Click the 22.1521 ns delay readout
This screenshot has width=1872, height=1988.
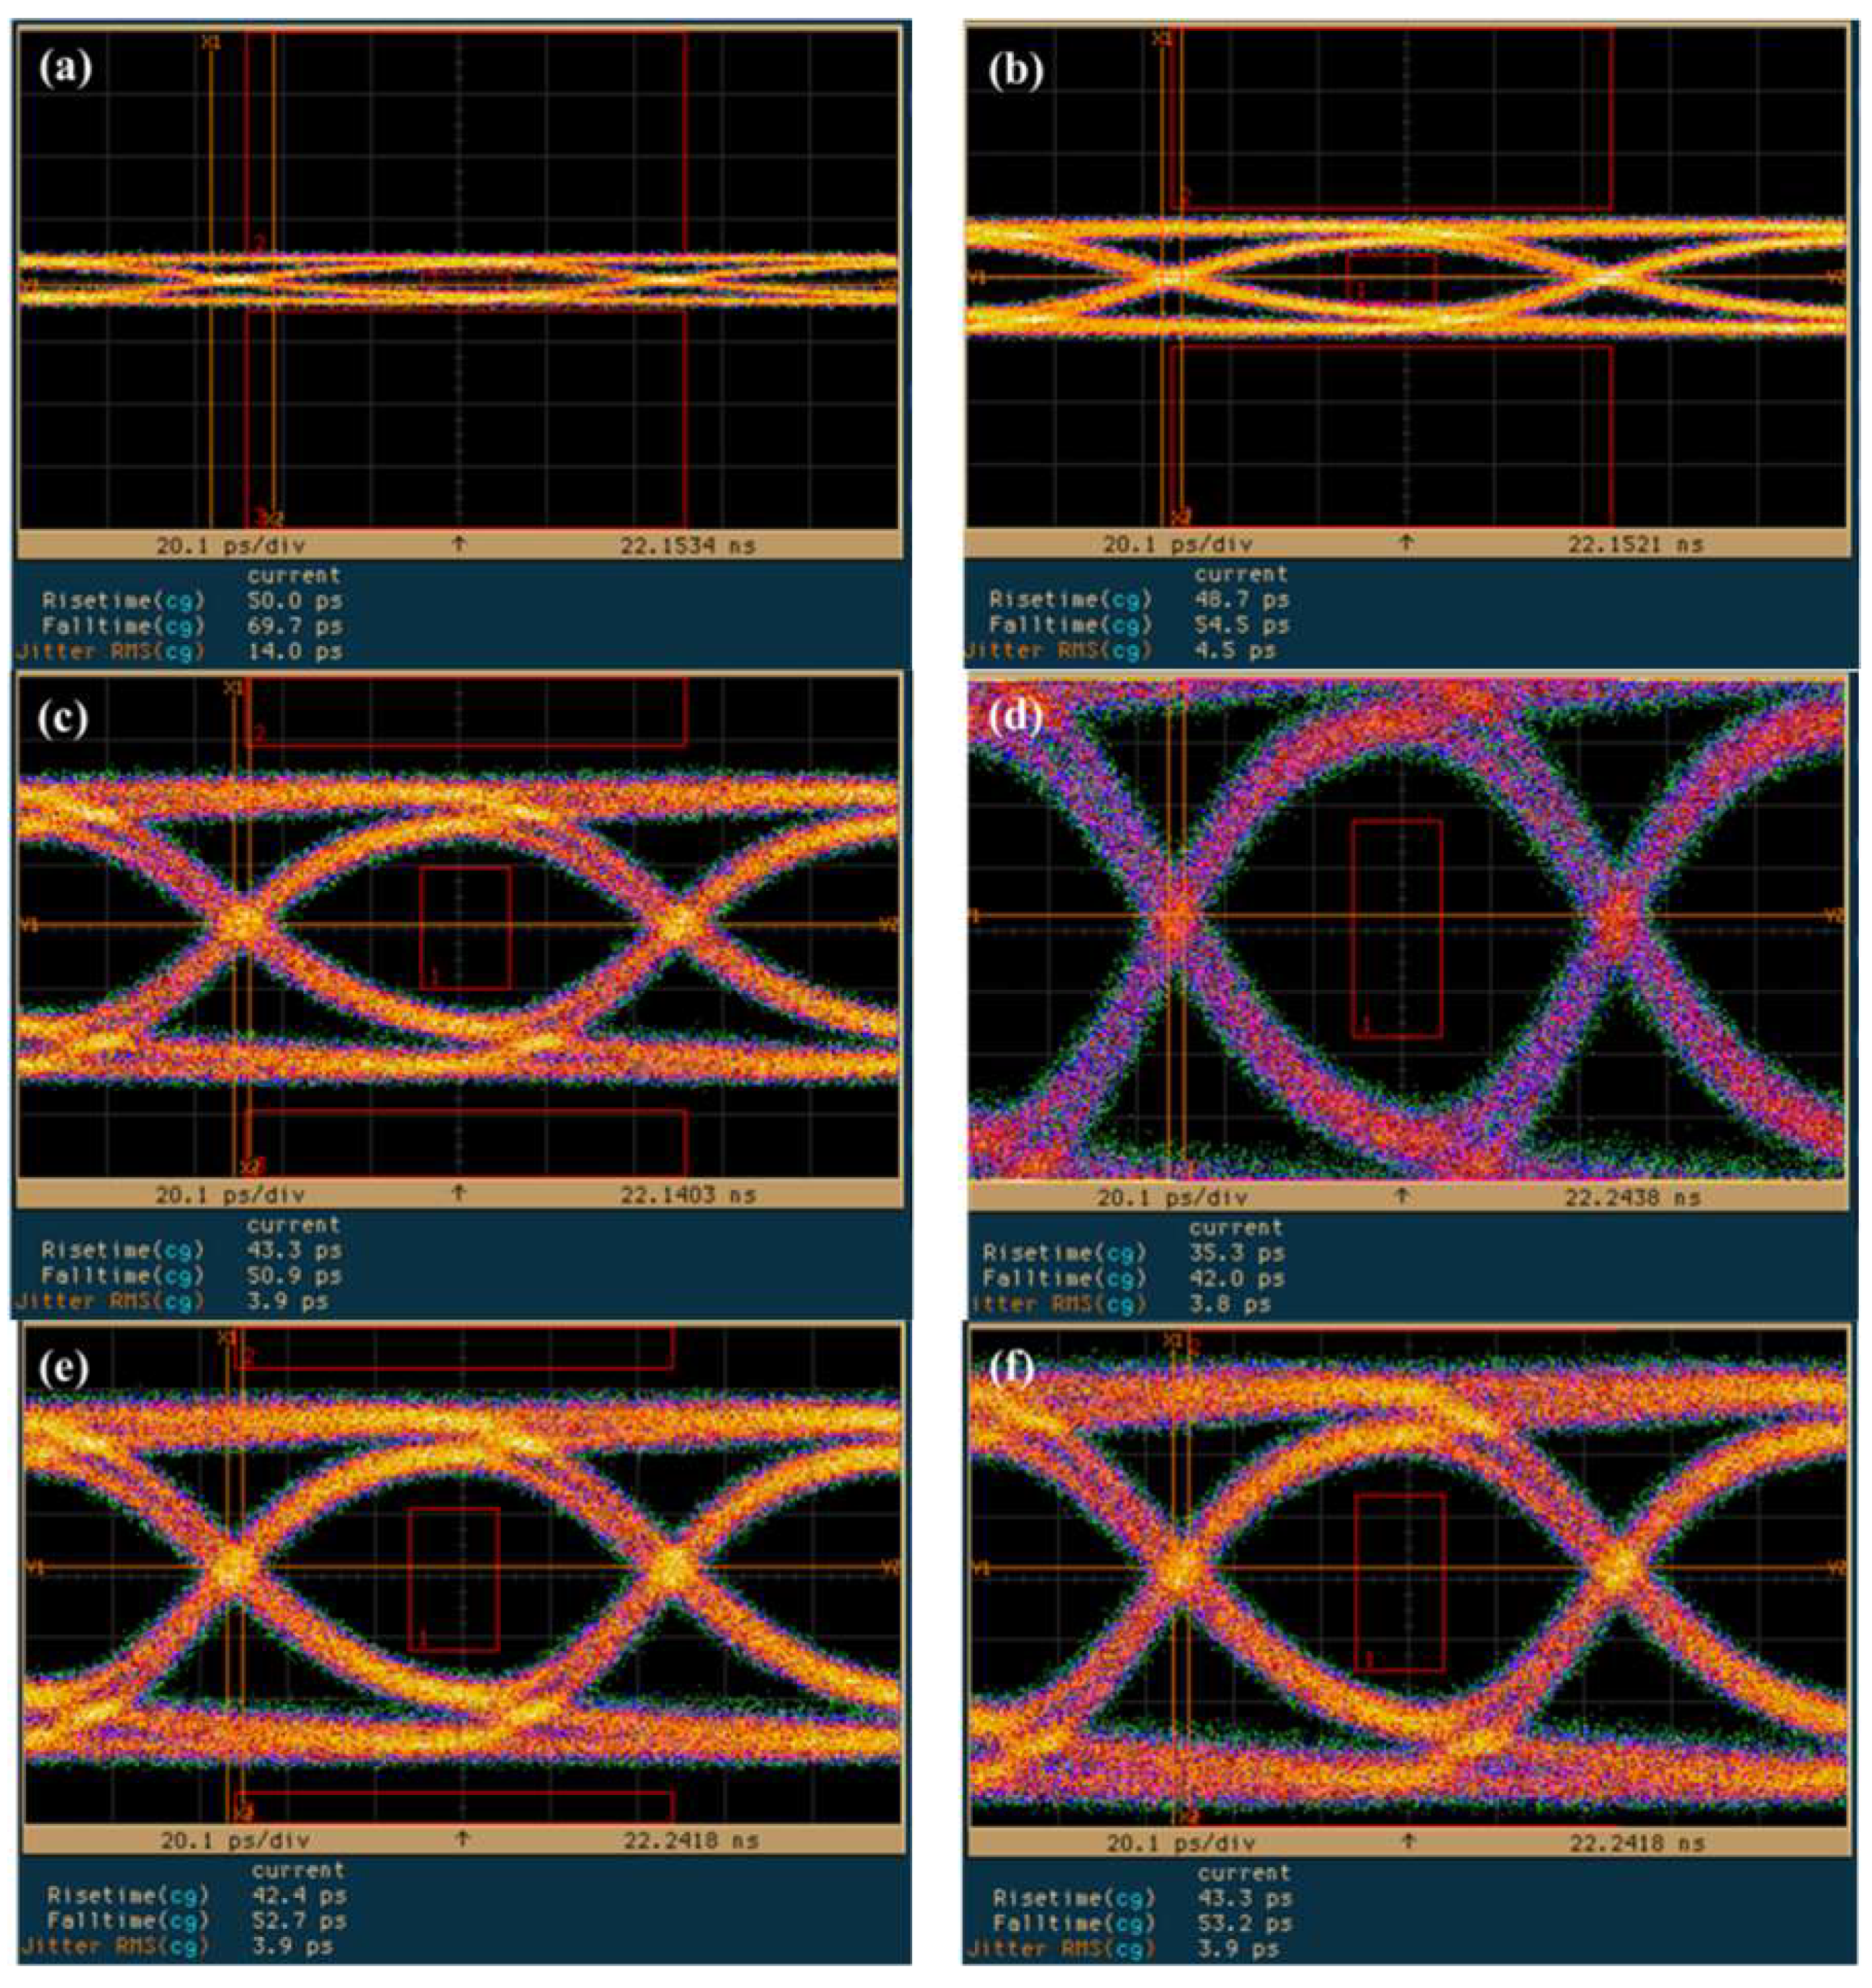point(1635,544)
